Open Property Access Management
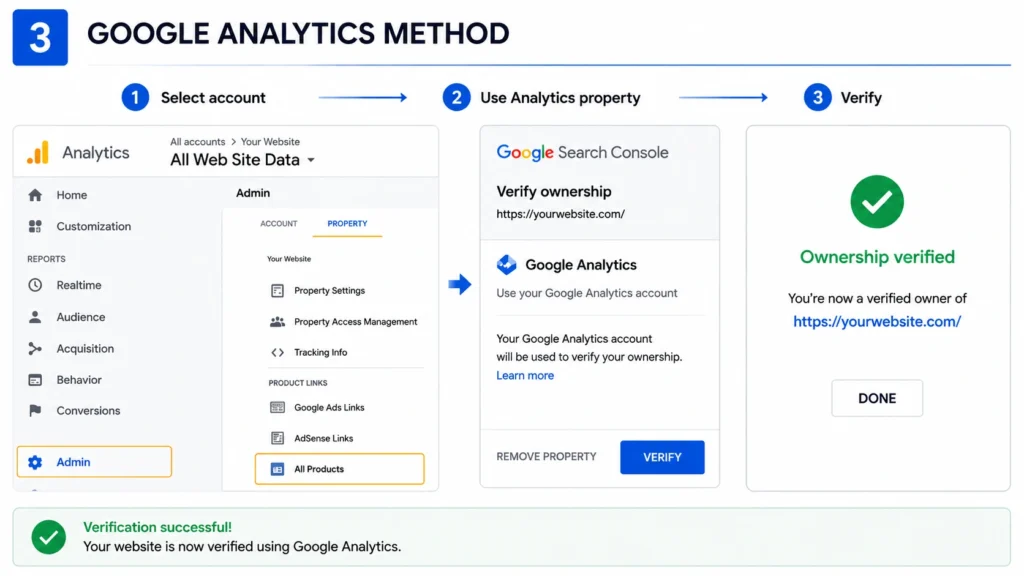 tap(355, 321)
